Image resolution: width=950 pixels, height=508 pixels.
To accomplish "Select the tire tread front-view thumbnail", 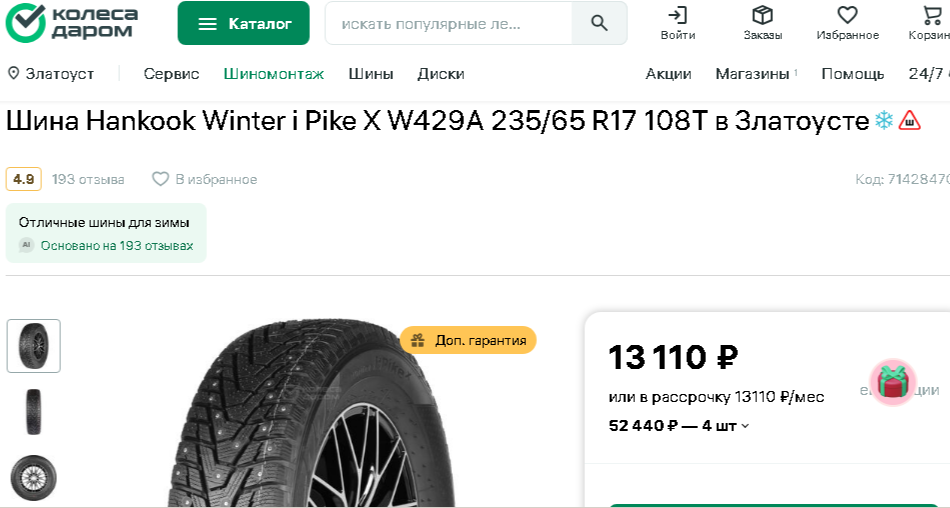I will point(34,412).
